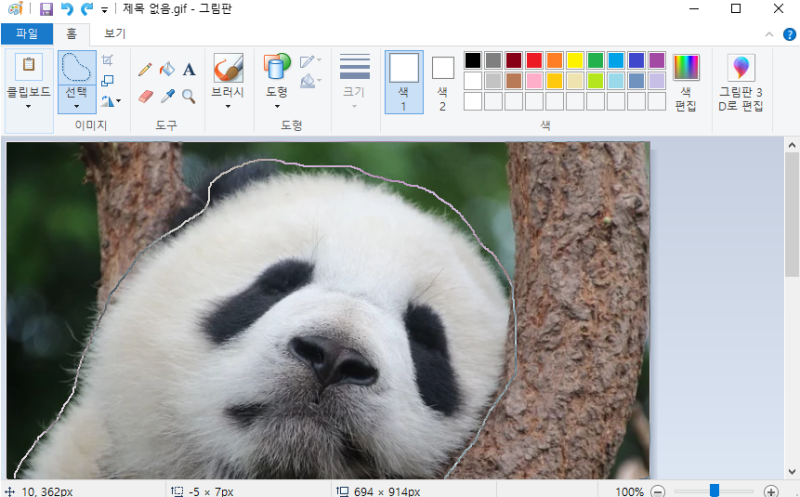Pick the turquoise blue color swatch
800x497 pixels.
tap(616, 60)
